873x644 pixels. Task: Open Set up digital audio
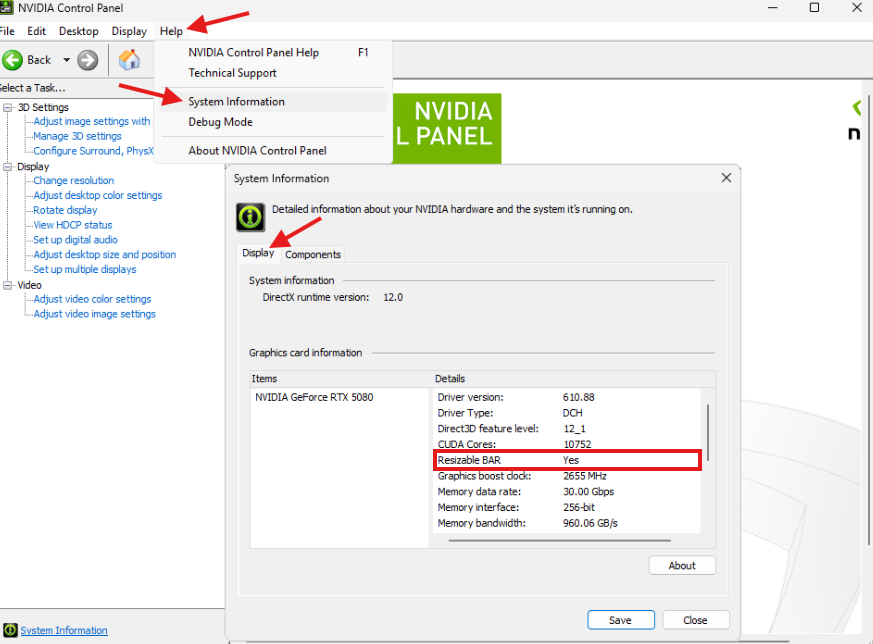pos(75,240)
